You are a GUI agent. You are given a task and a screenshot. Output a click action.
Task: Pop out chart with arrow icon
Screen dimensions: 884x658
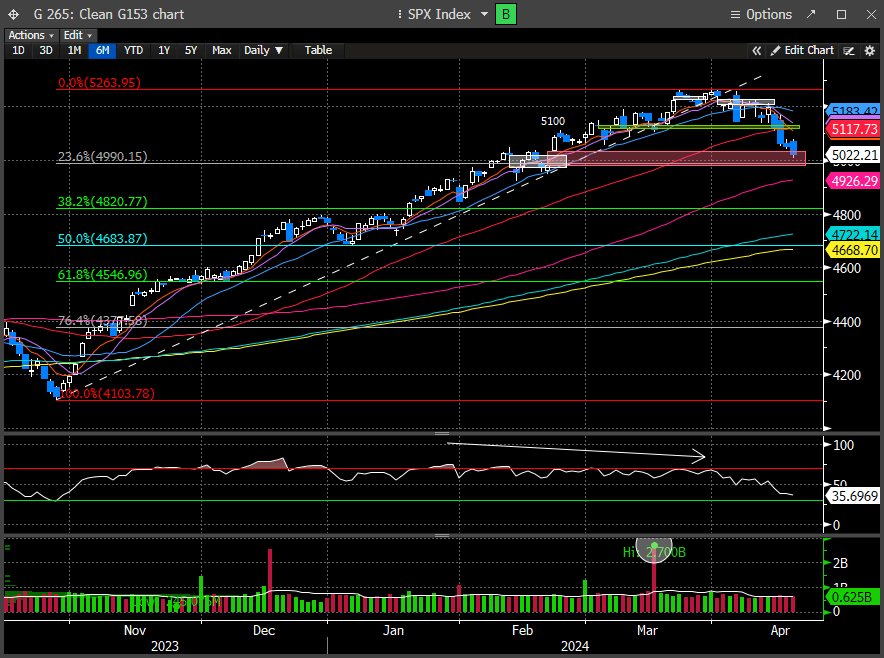[811, 14]
